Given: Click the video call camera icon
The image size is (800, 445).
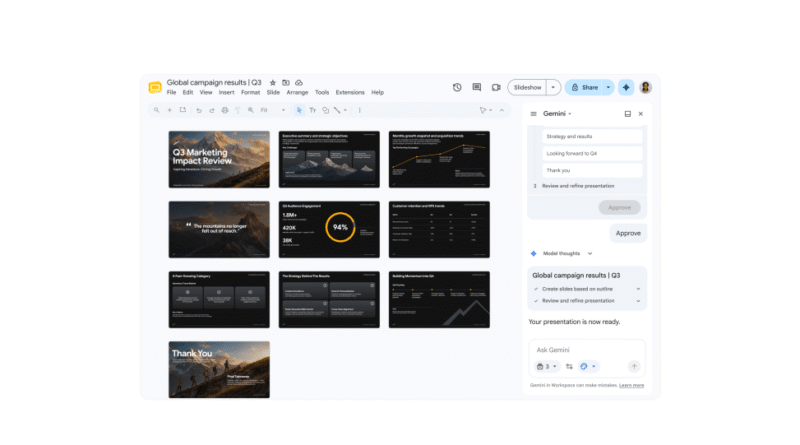Looking at the screenshot, I should (496, 87).
